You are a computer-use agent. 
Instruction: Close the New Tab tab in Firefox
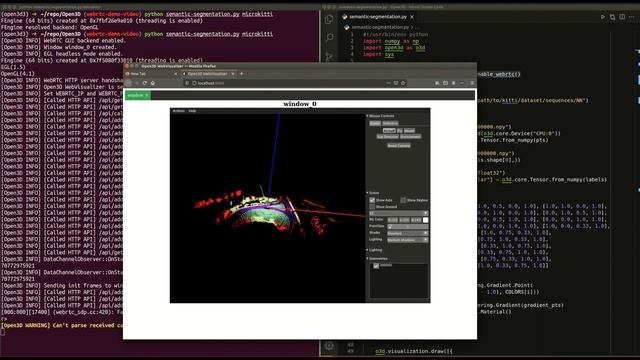coord(176,74)
